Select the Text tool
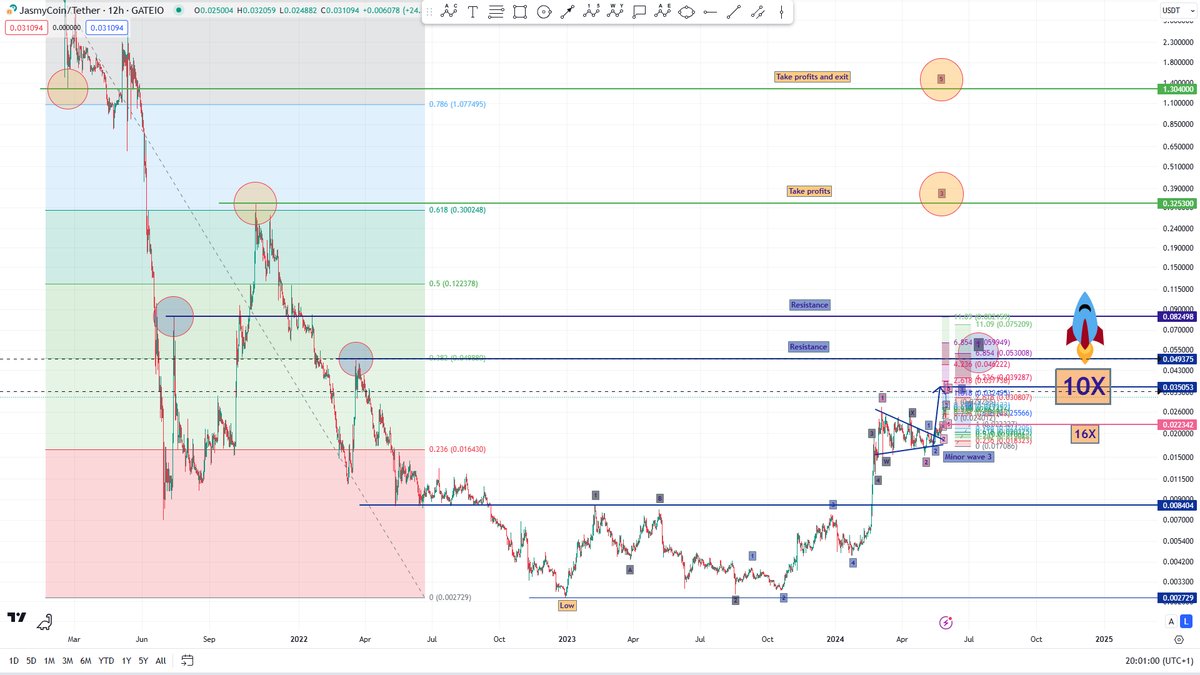The image size is (1200, 675). click(x=473, y=12)
